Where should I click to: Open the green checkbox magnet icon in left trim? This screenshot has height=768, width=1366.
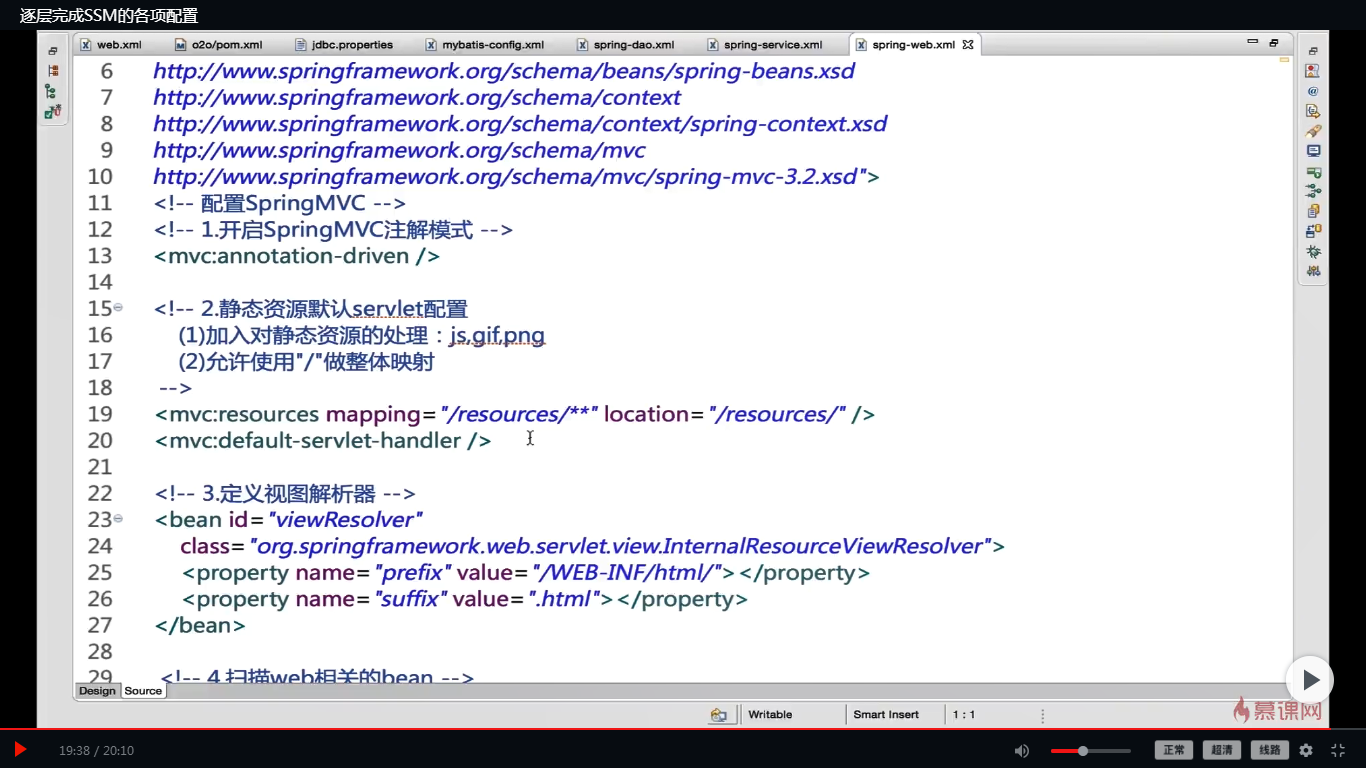[53, 111]
